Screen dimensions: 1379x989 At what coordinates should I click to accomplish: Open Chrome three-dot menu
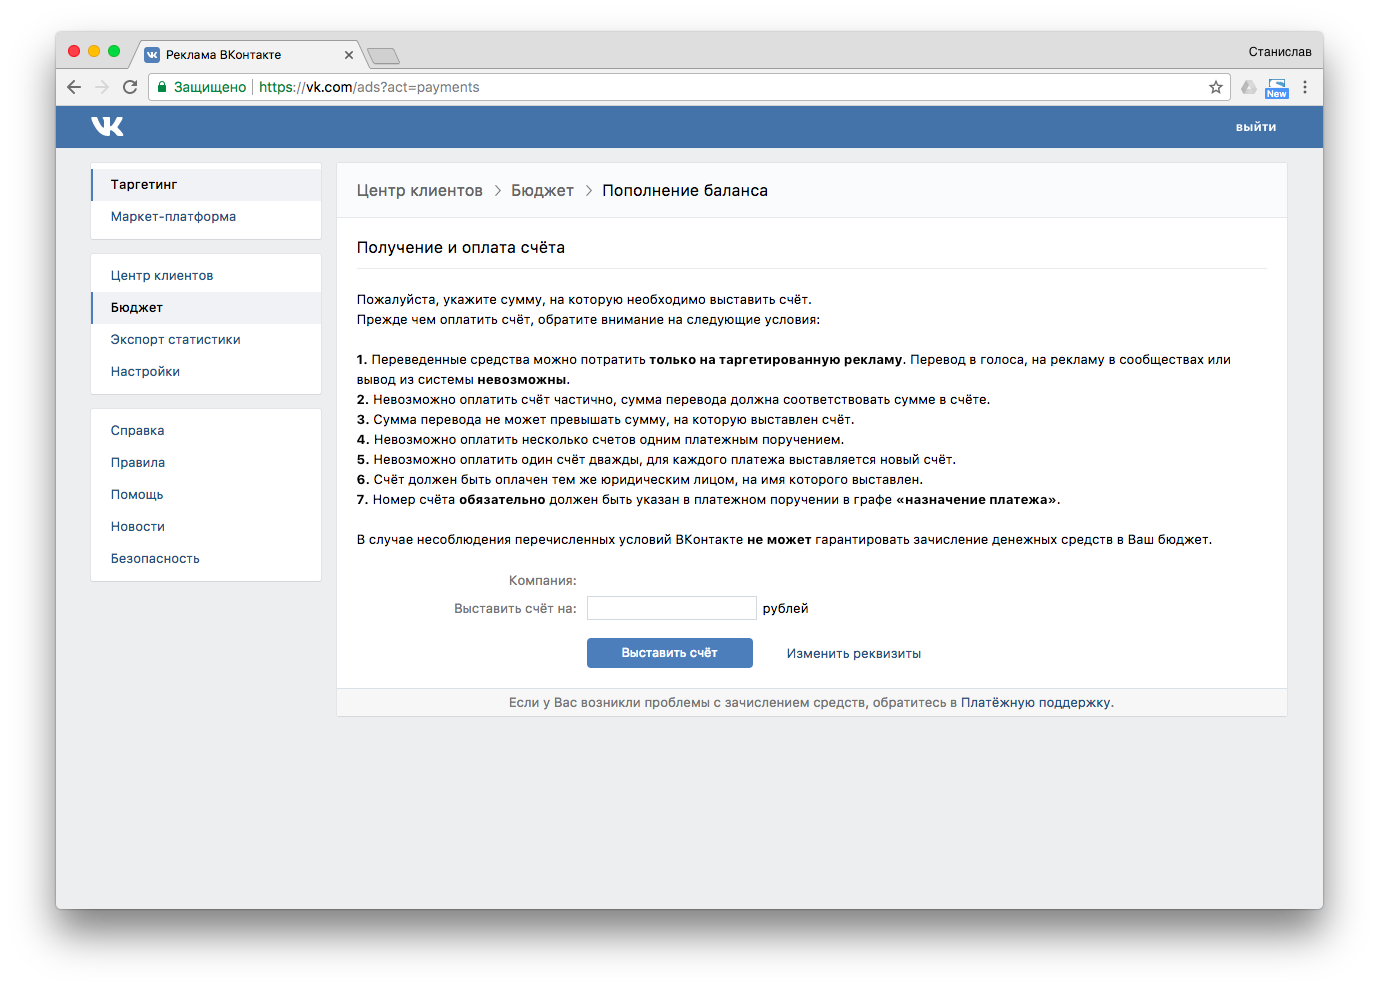(x=1305, y=87)
